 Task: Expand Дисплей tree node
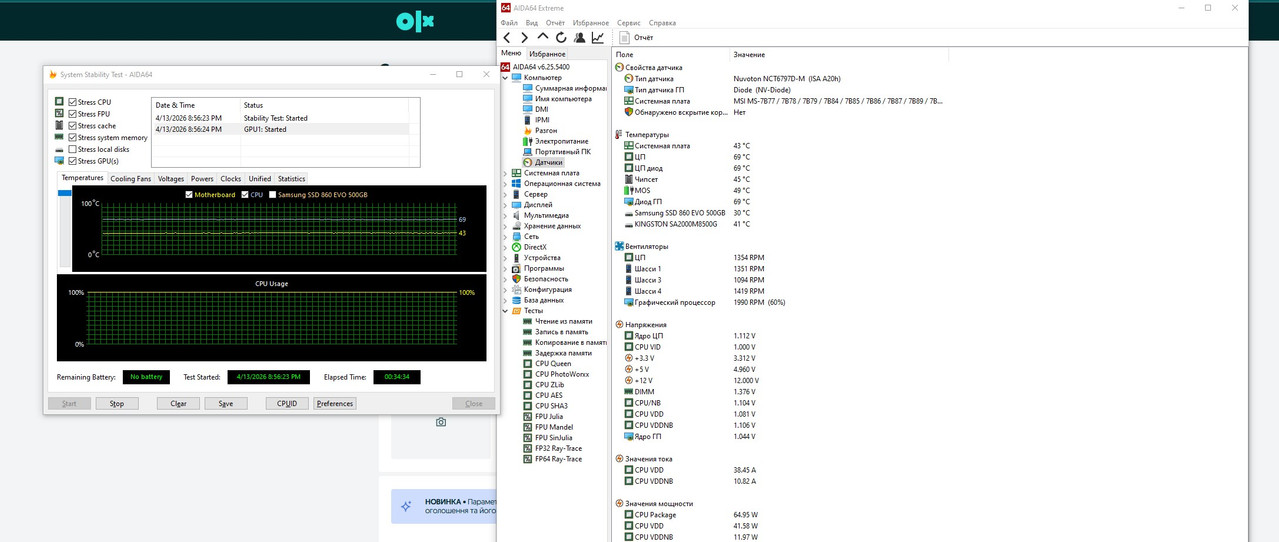(x=505, y=204)
